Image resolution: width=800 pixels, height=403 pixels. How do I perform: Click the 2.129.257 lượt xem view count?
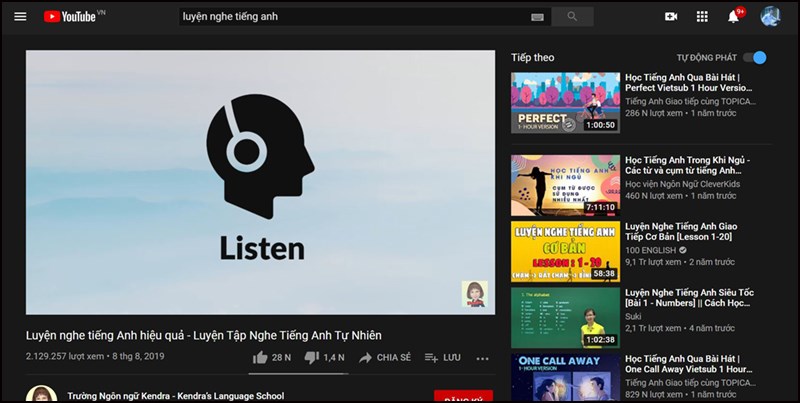pyautogui.click(x=65, y=356)
